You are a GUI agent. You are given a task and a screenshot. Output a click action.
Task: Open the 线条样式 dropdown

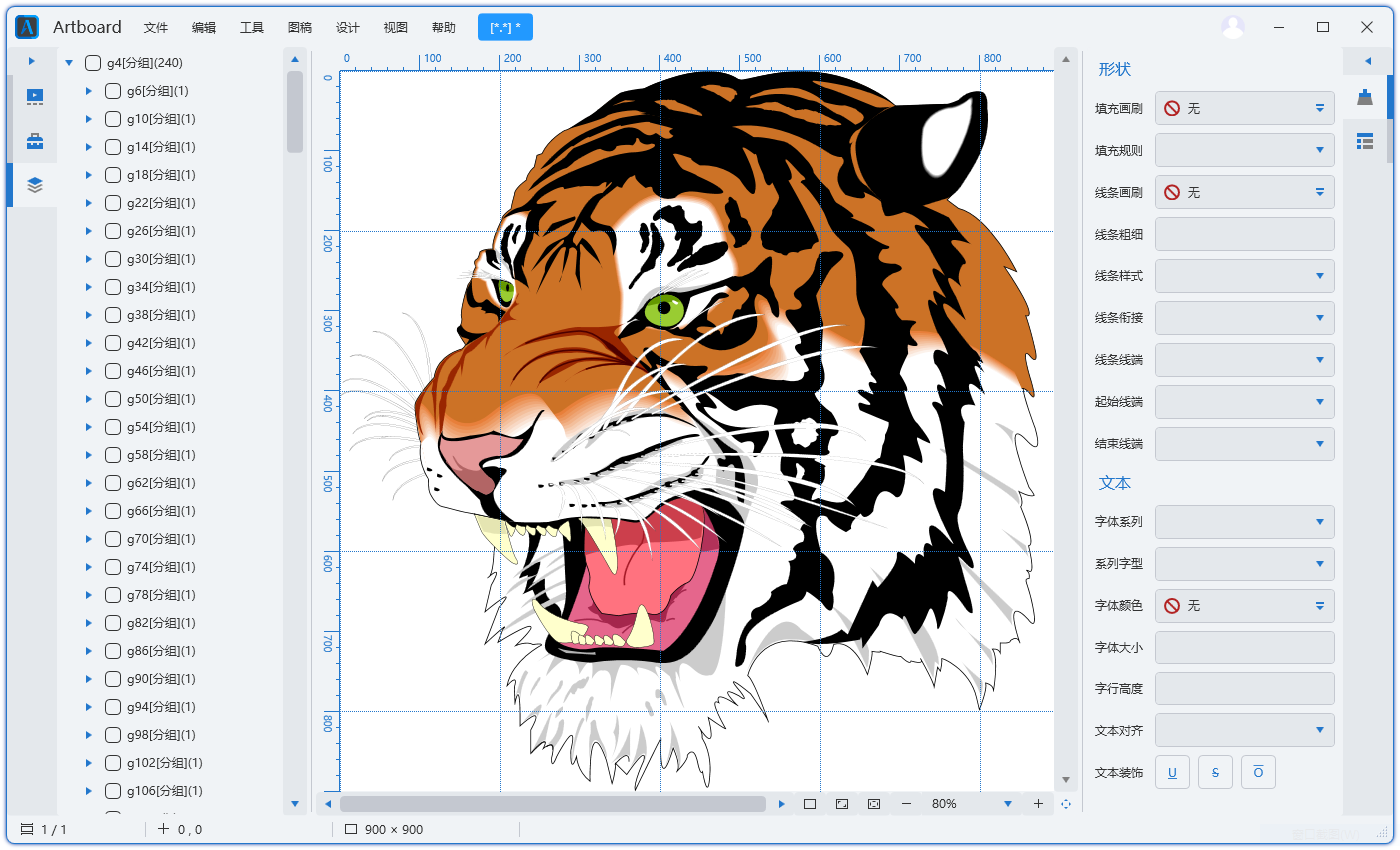[x=1244, y=276]
